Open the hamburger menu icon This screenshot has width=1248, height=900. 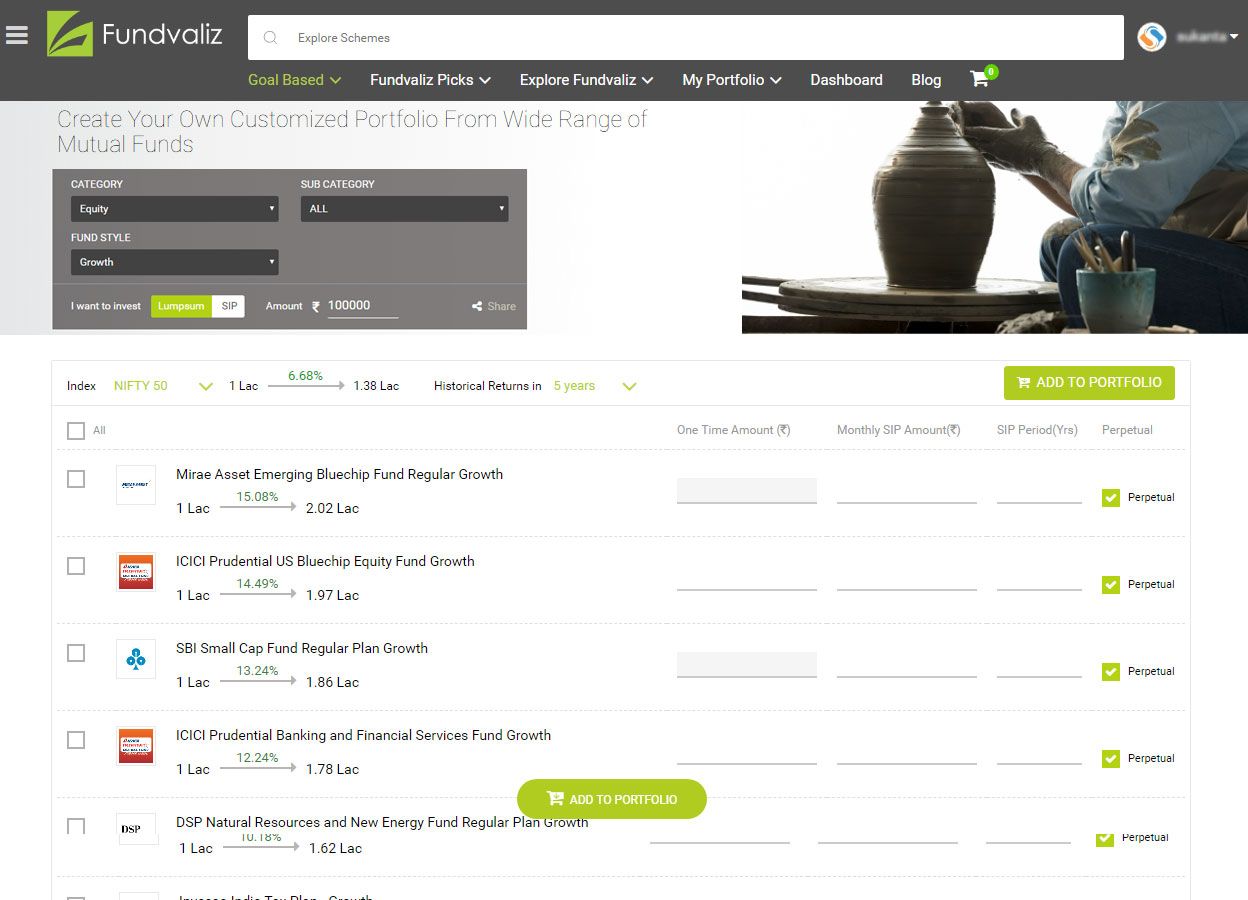click(x=16, y=35)
